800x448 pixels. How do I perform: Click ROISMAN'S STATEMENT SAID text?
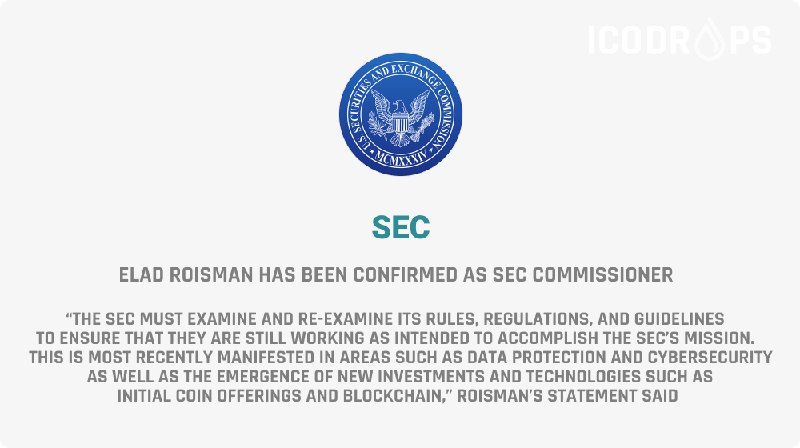click(x=567, y=396)
